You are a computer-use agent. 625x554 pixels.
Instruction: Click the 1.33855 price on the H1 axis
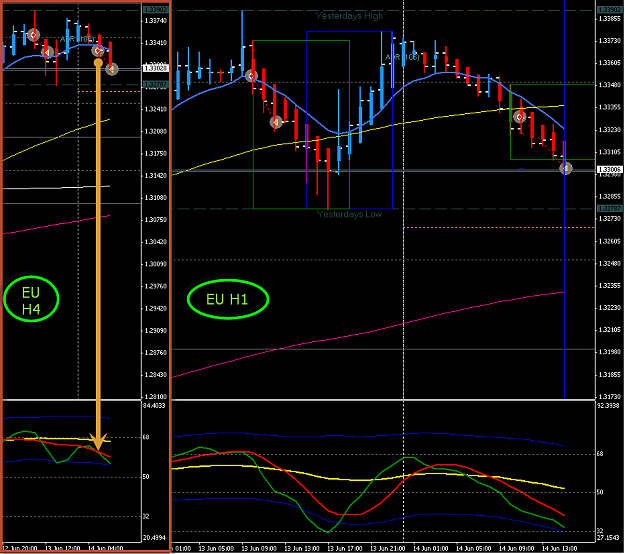[610, 19]
